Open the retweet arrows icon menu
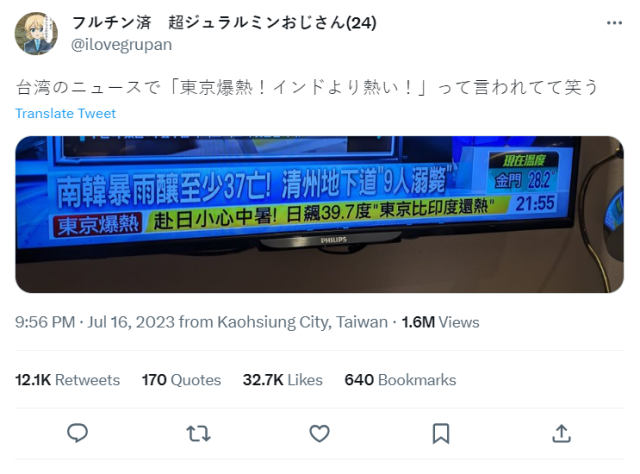Viewport: 640px width, 474px height. [198, 434]
